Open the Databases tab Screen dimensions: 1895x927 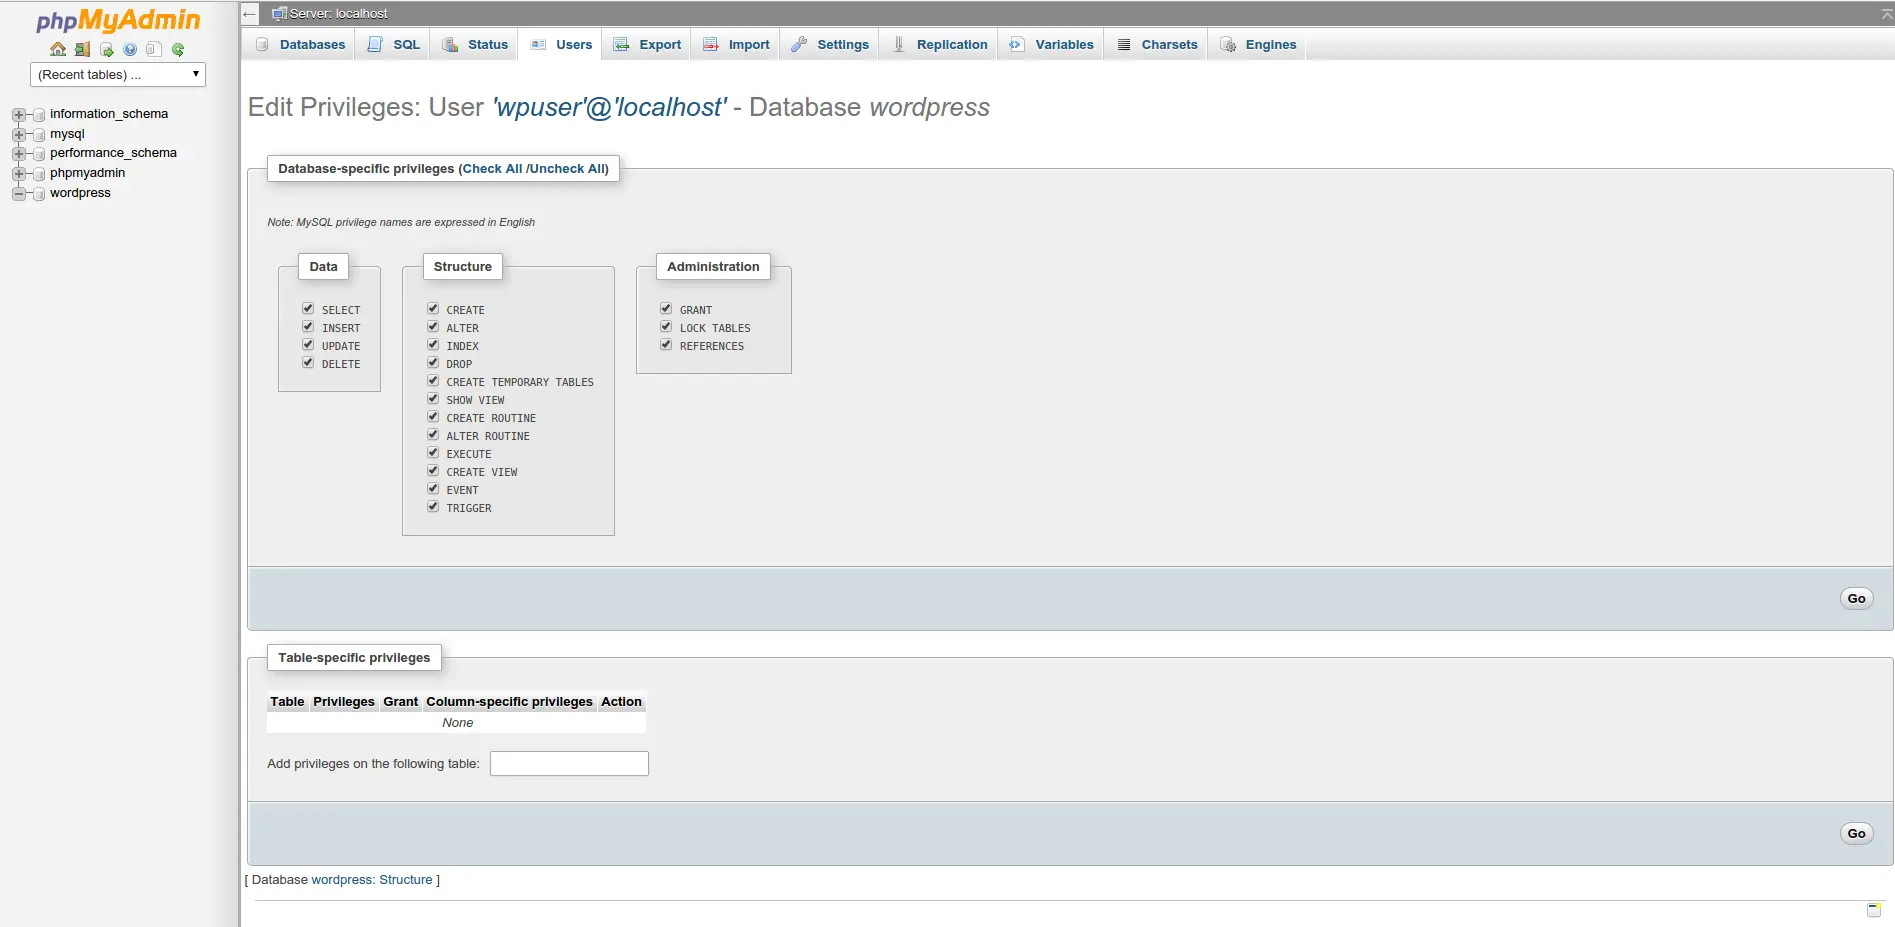pyautogui.click(x=300, y=45)
